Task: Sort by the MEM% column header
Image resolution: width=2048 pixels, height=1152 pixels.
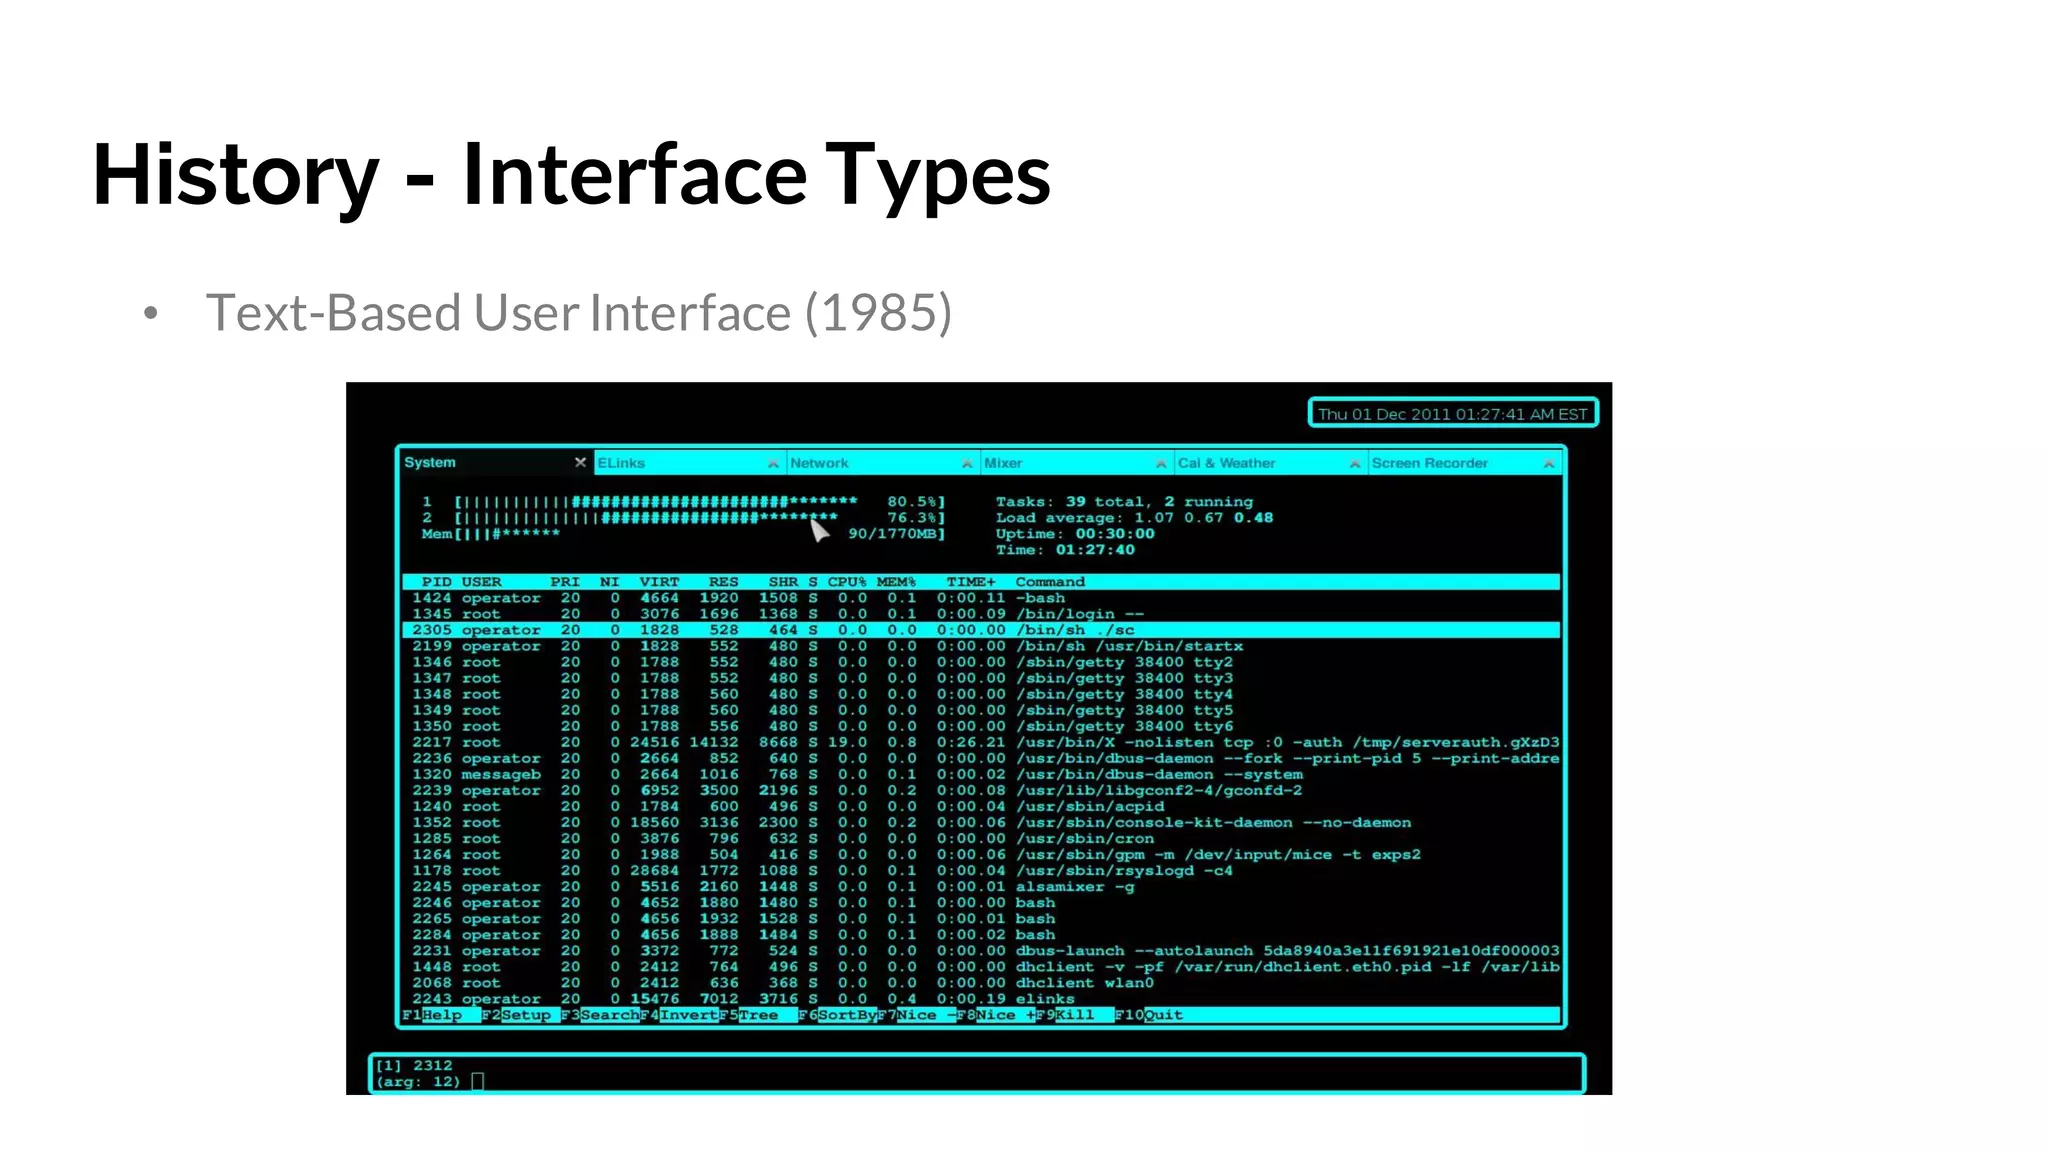Action: tap(897, 582)
